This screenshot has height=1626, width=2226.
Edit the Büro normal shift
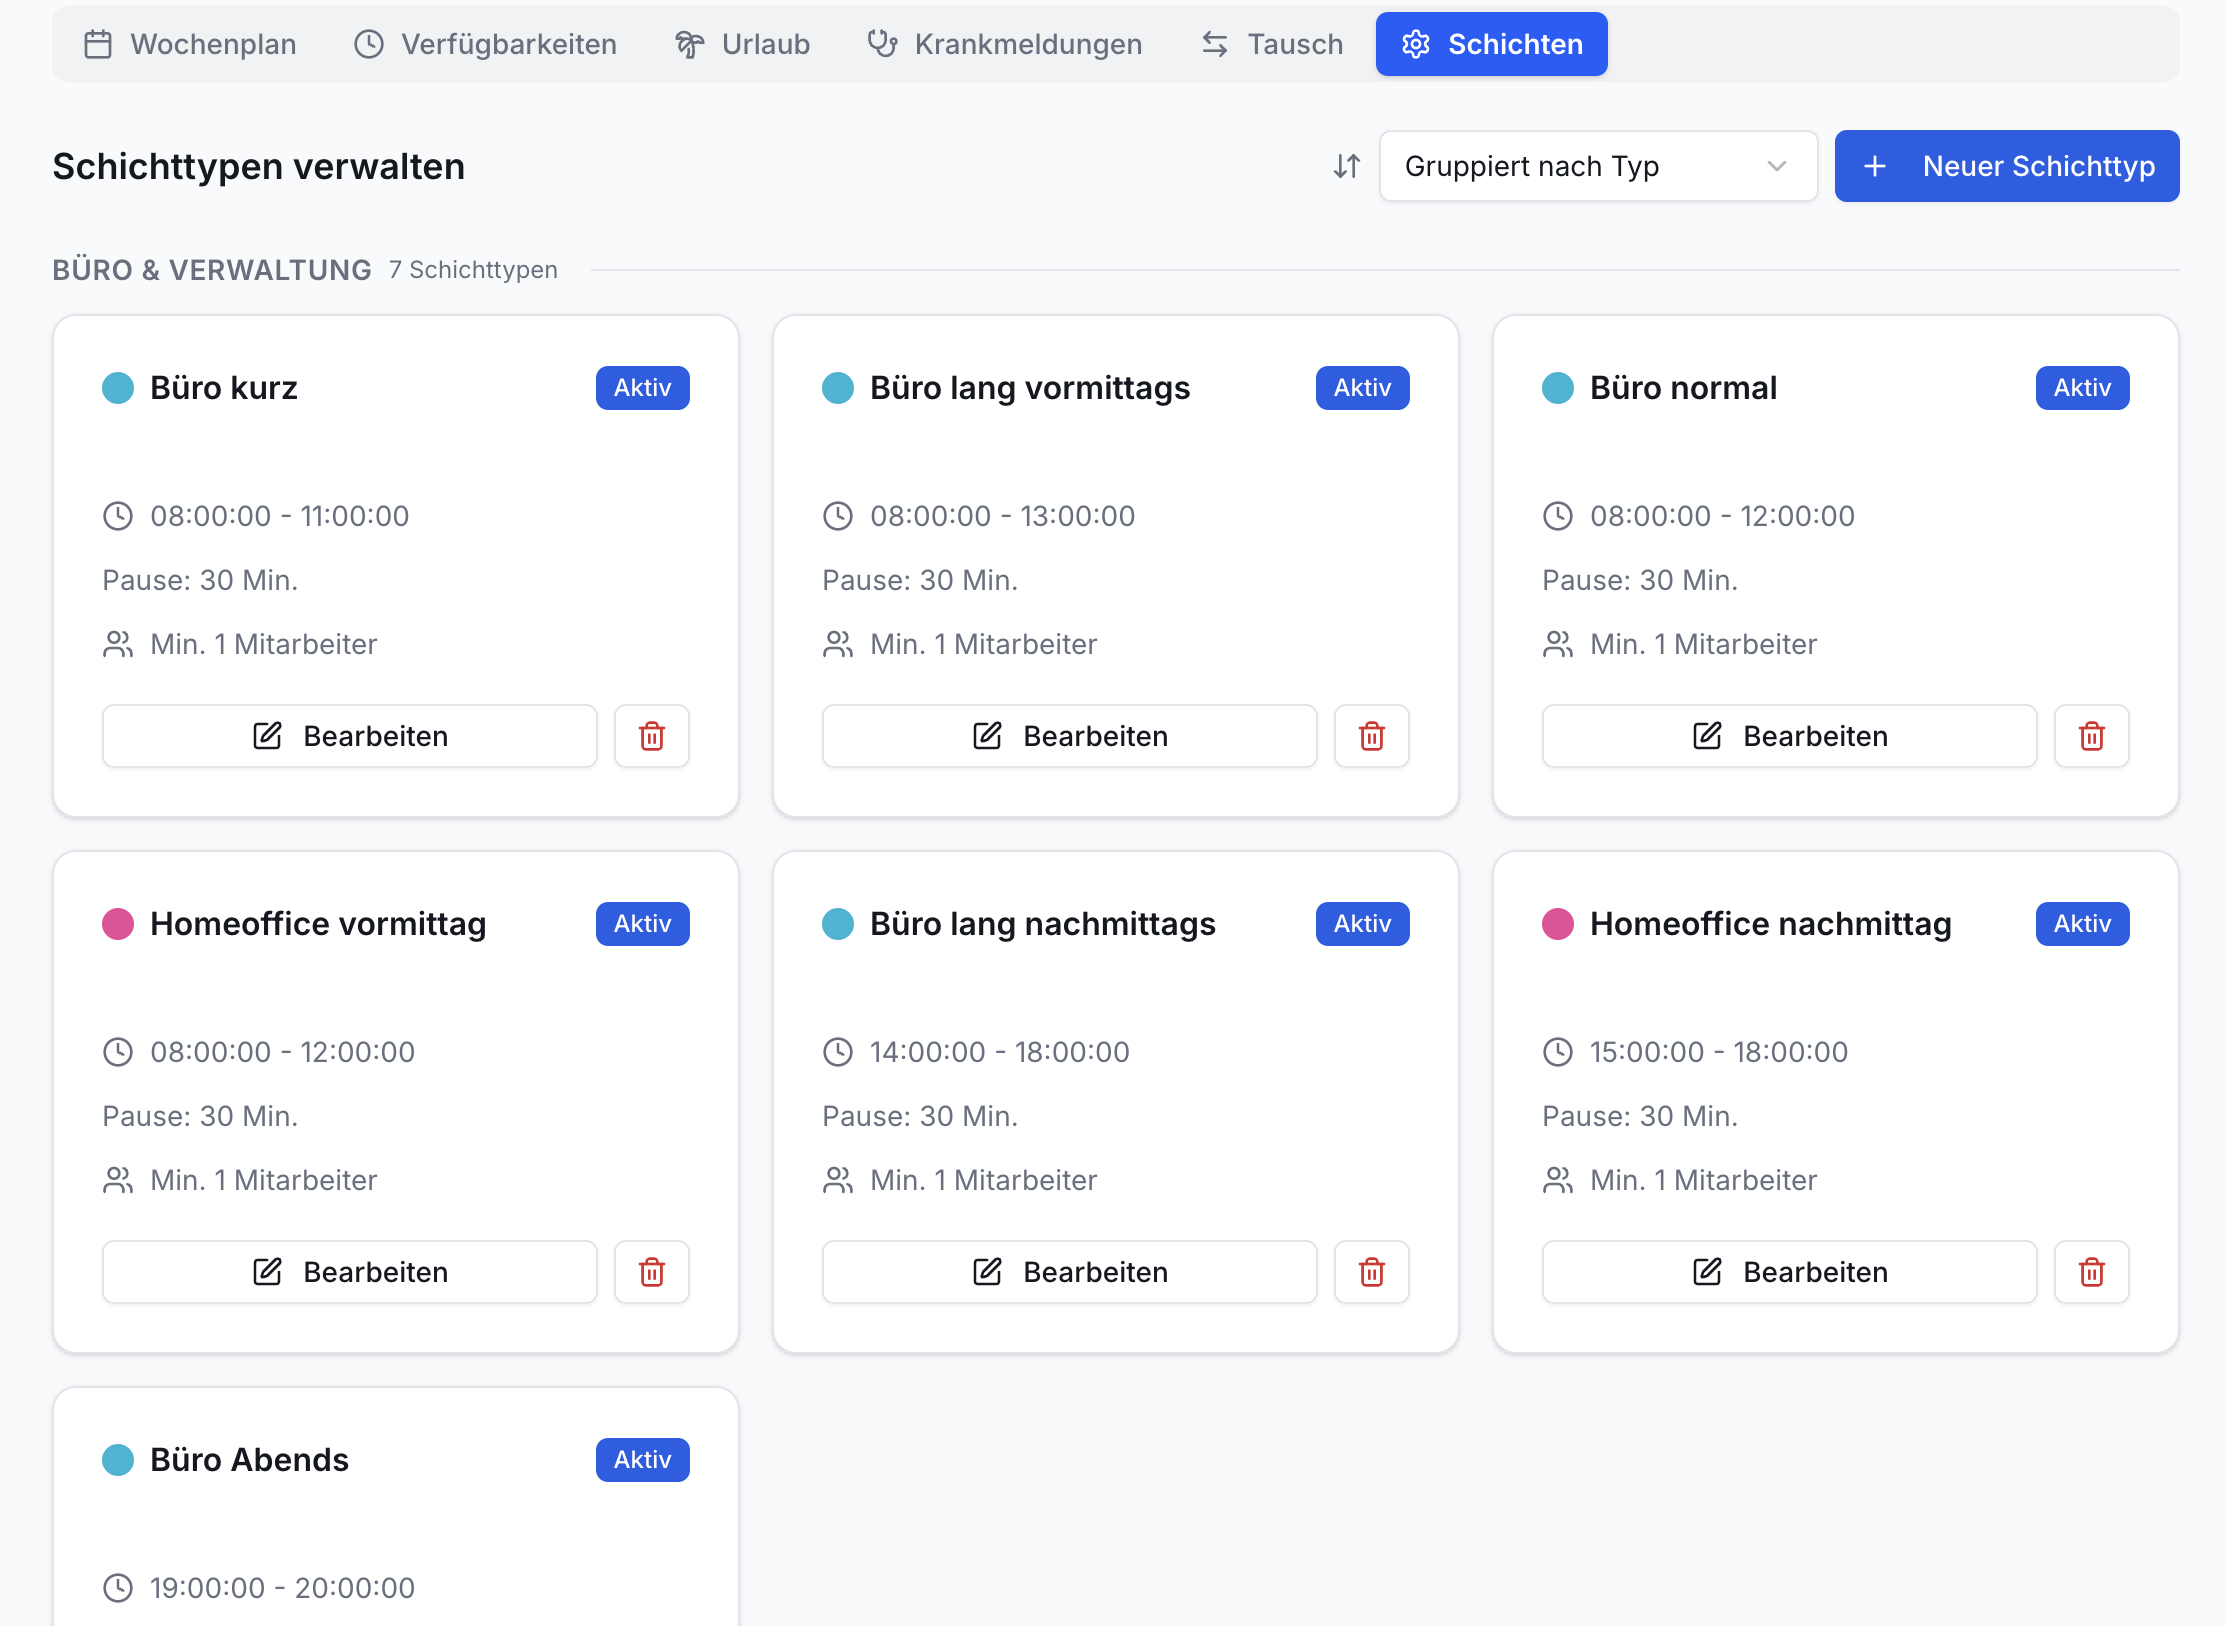1790,736
